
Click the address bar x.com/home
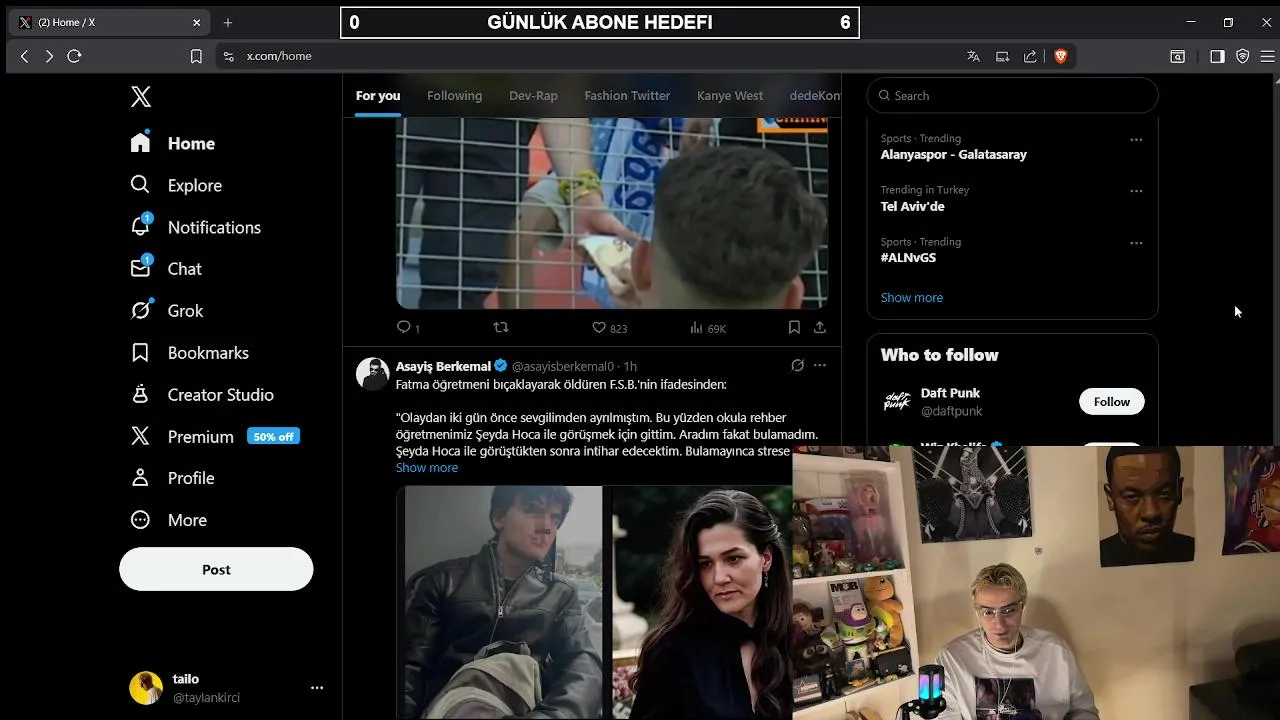tap(279, 56)
